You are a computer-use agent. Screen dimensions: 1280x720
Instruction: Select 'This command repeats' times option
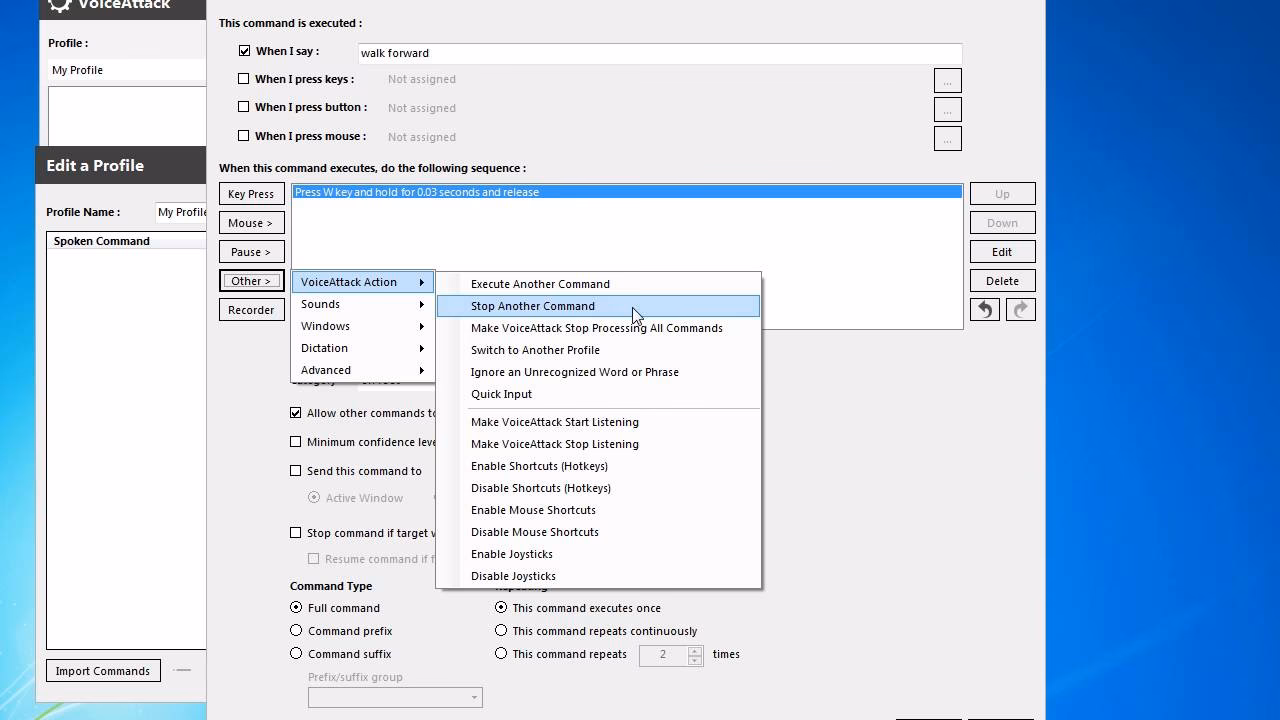coord(501,653)
